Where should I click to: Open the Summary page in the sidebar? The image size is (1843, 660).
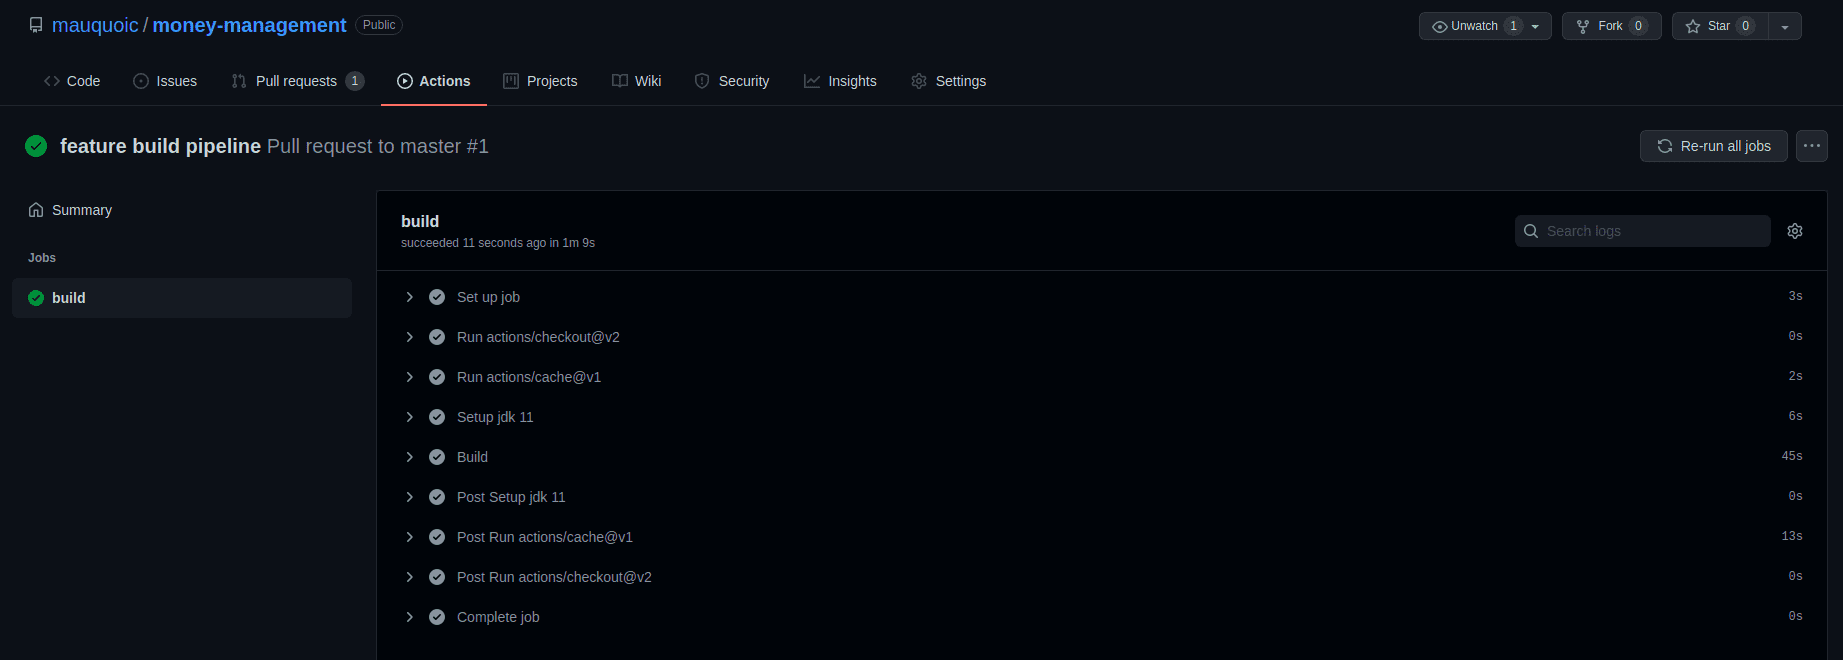pyautogui.click(x=182, y=210)
